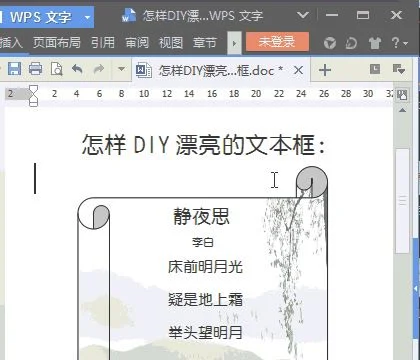This screenshot has width=420, height=360.
Task: Click the line 床前明月光
Action: pos(205,267)
